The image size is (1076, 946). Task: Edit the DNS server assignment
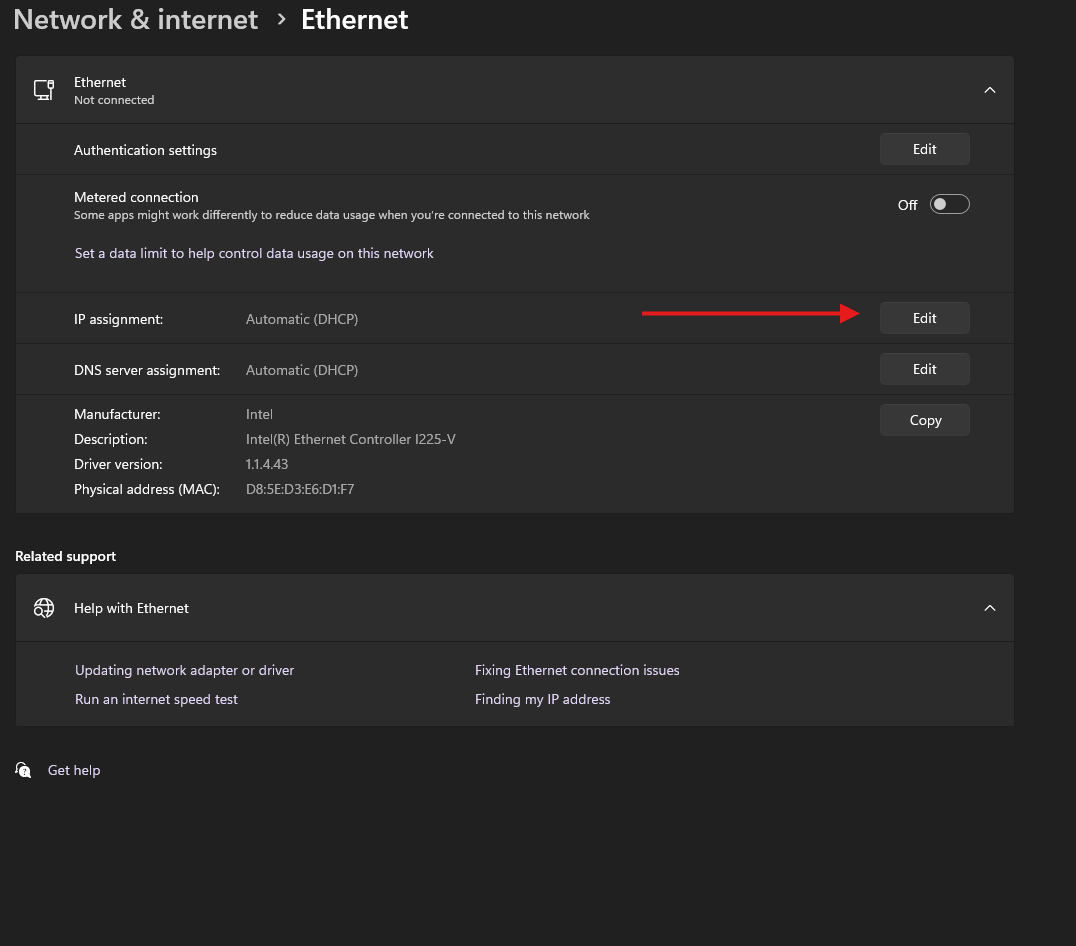(x=923, y=368)
